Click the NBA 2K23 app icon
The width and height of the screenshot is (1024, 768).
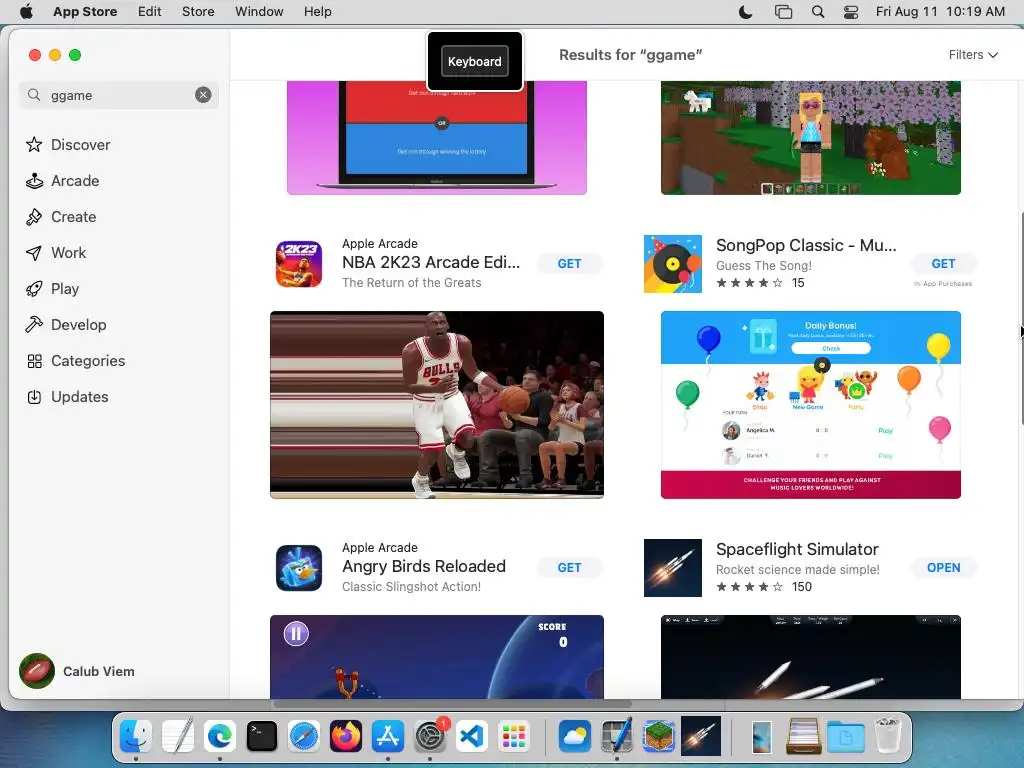point(298,264)
